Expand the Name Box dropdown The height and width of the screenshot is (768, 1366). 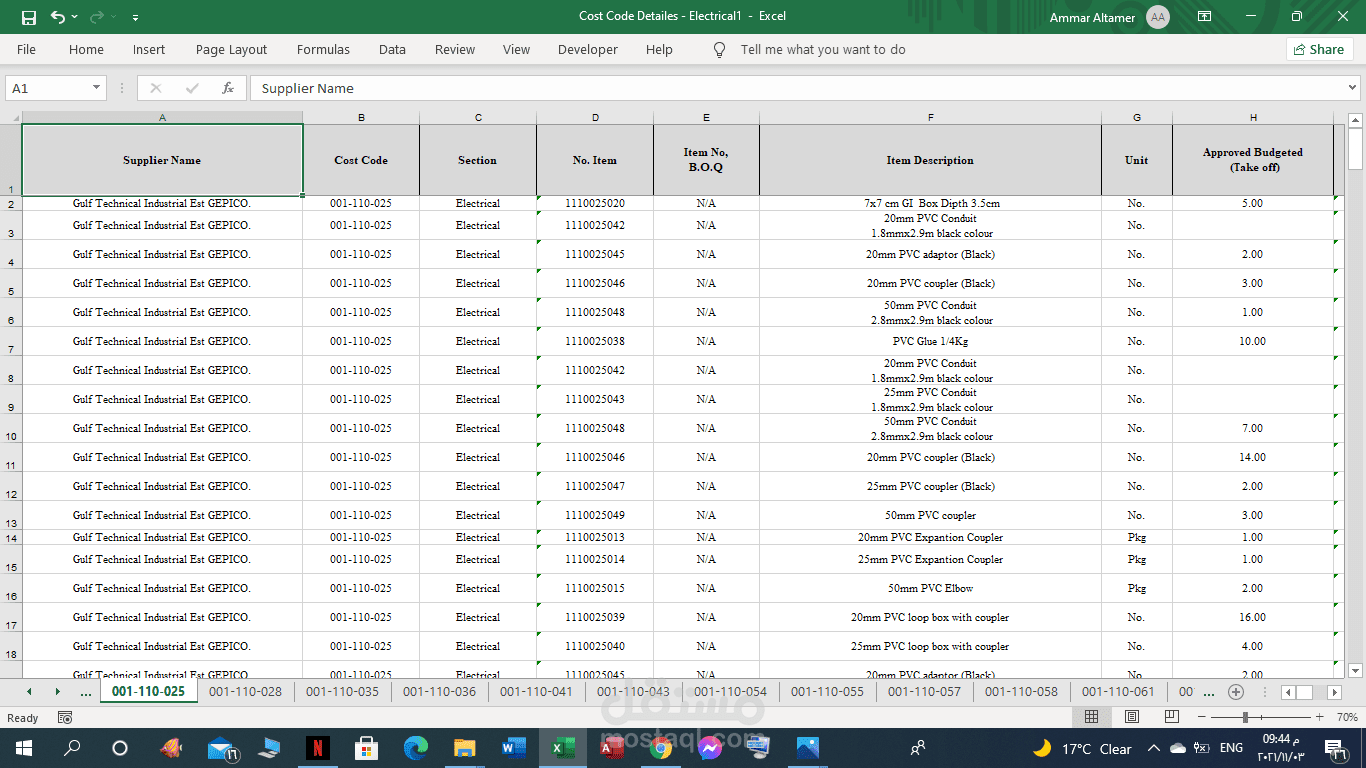point(97,88)
